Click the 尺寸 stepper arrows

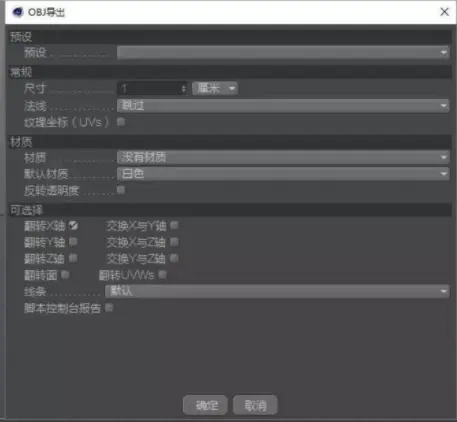[184, 89]
